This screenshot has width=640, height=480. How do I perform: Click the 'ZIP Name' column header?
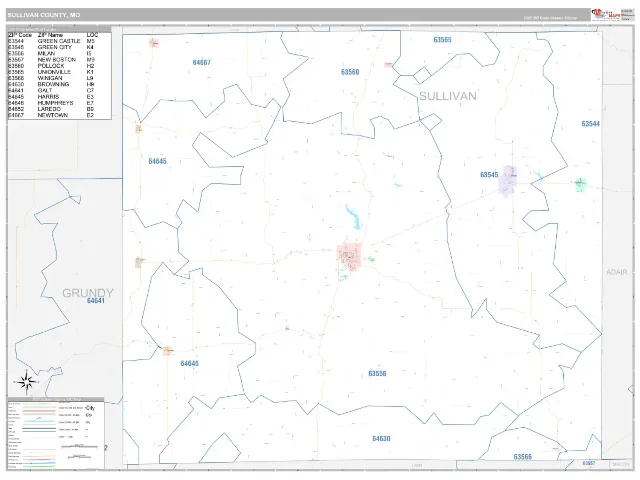click(50, 35)
